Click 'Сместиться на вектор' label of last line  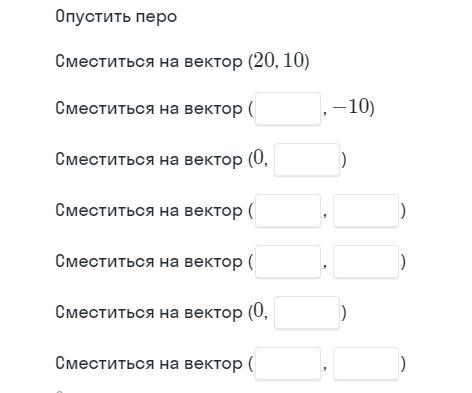(x=149, y=363)
